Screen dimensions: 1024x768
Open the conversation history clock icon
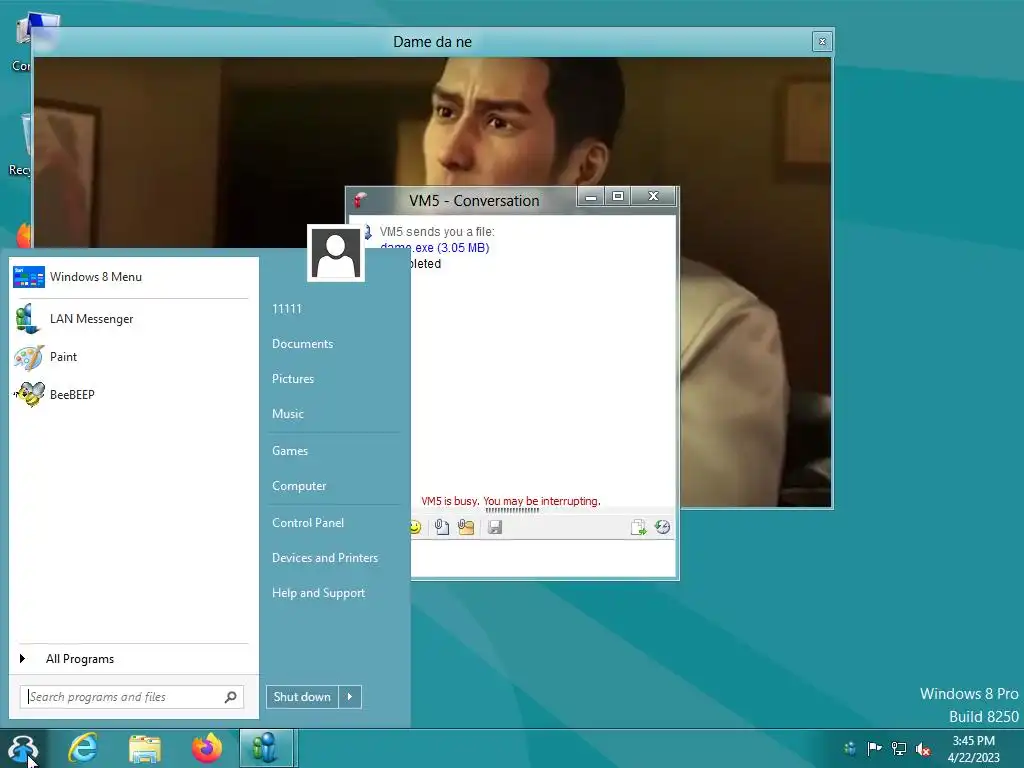pyautogui.click(x=662, y=527)
